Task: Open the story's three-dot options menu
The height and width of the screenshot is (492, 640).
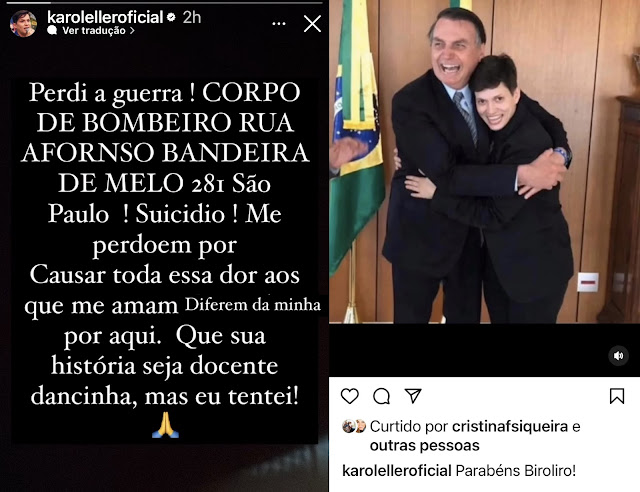Action: 279,24
